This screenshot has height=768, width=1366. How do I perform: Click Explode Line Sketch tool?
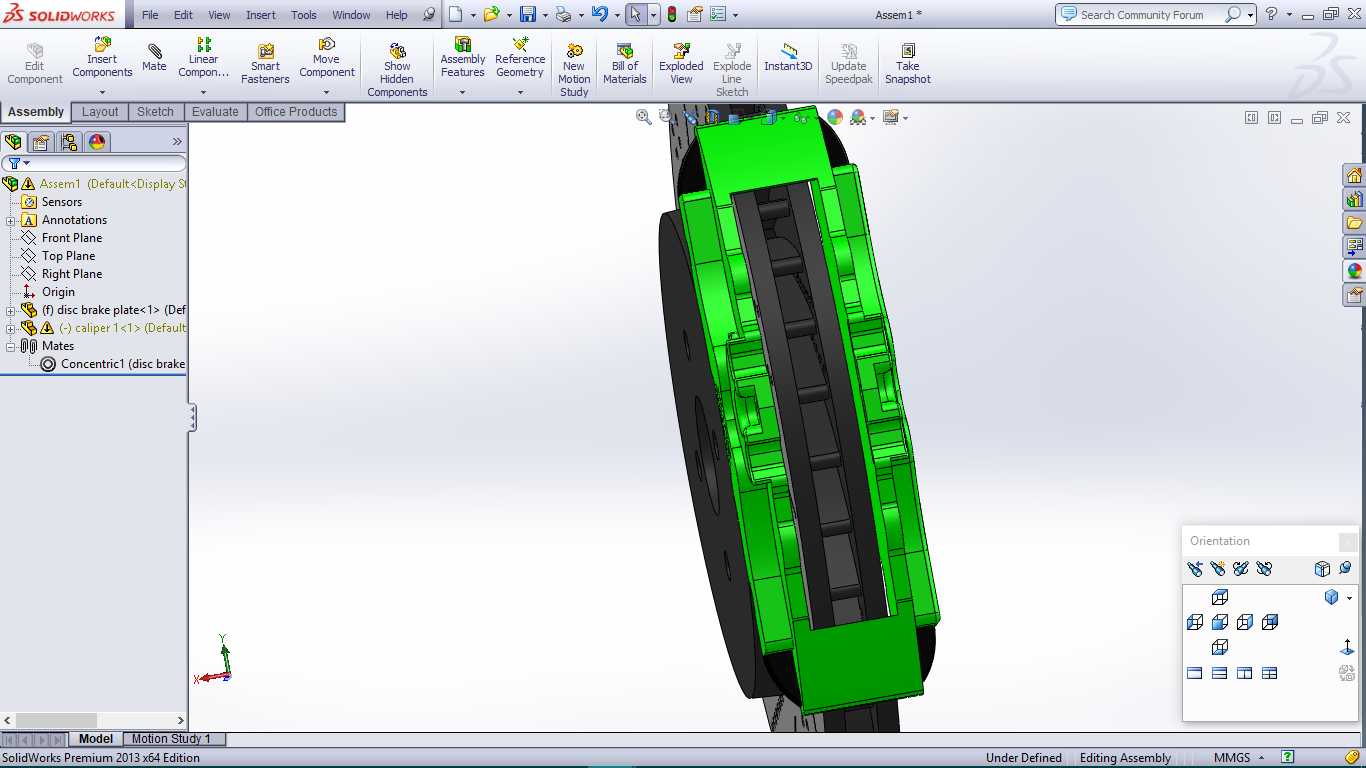(732, 70)
